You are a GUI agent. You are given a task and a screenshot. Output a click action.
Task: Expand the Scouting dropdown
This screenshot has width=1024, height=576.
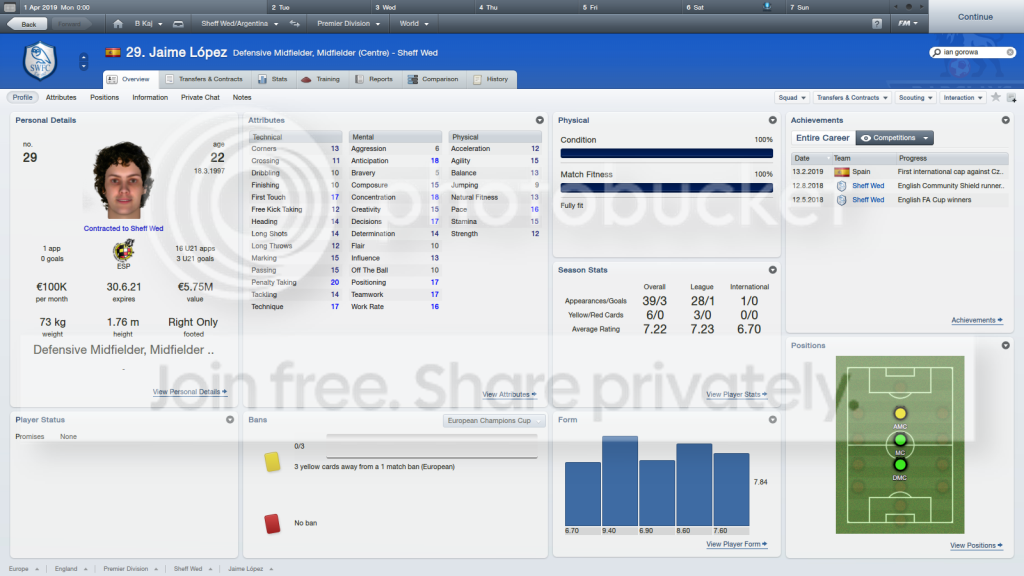[916, 98]
